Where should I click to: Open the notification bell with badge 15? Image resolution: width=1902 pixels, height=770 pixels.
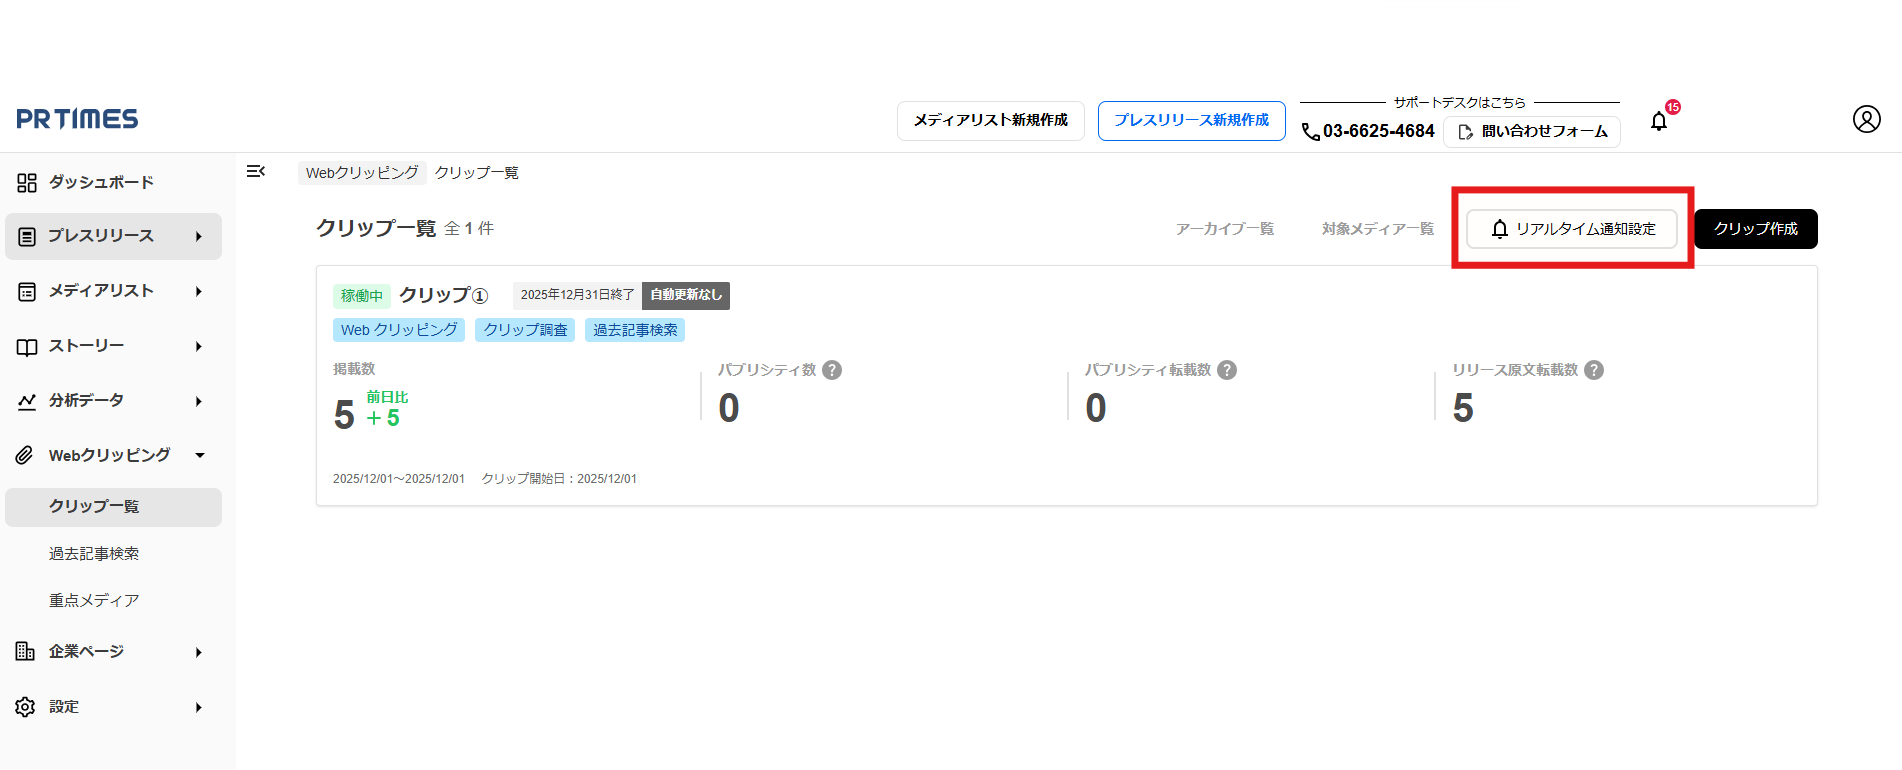click(x=1659, y=121)
